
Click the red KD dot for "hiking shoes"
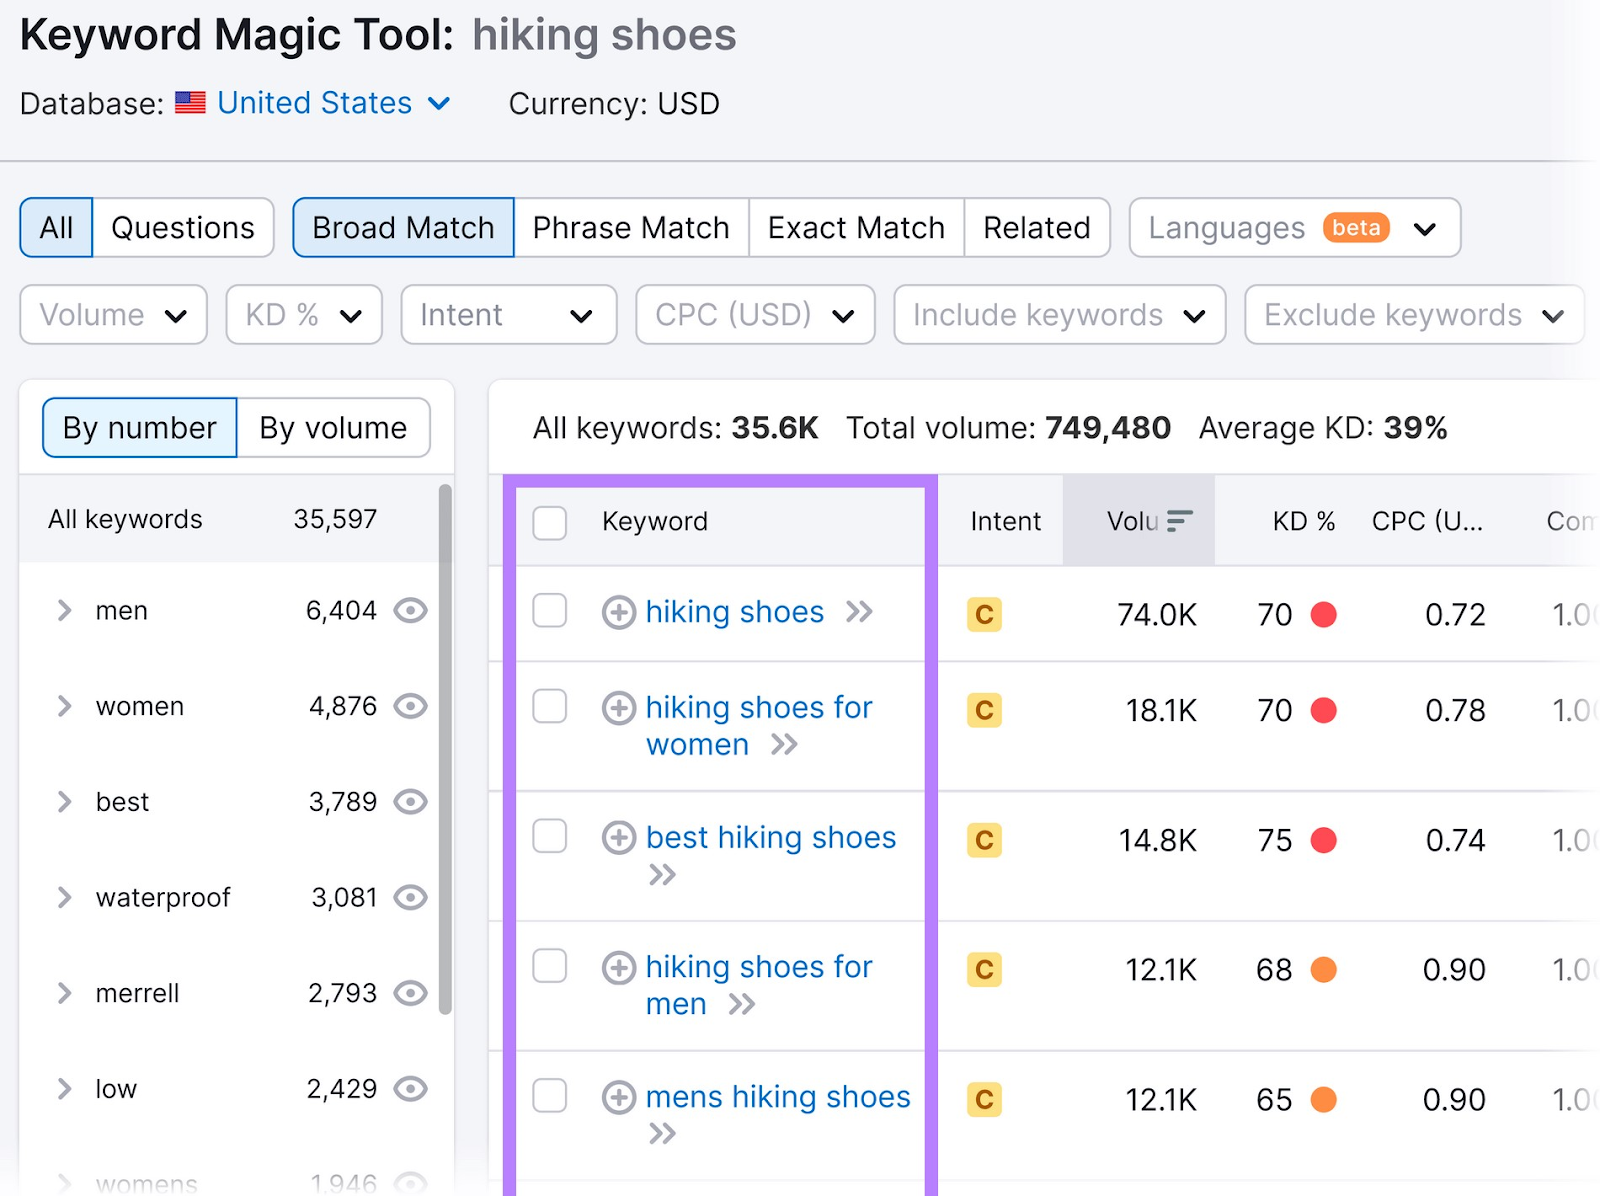[1322, 616]
